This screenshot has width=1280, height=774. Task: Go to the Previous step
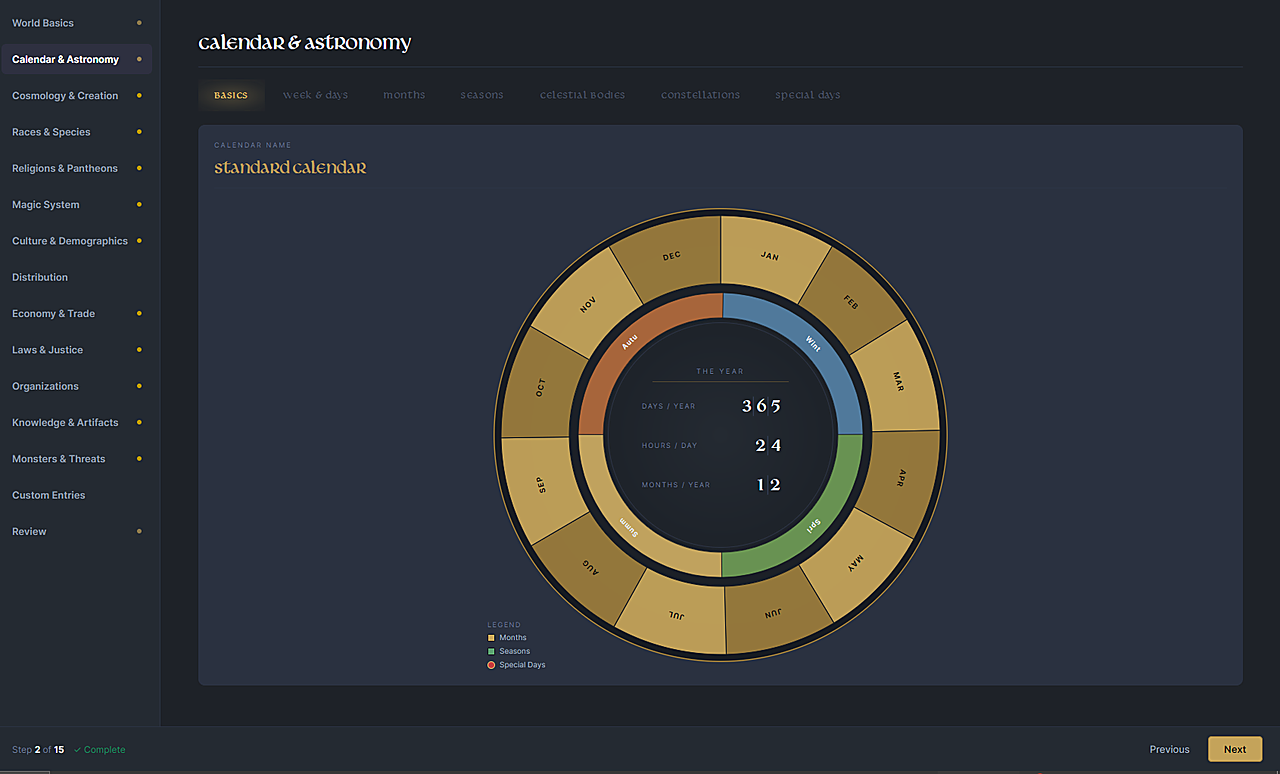coord(1169,749)
